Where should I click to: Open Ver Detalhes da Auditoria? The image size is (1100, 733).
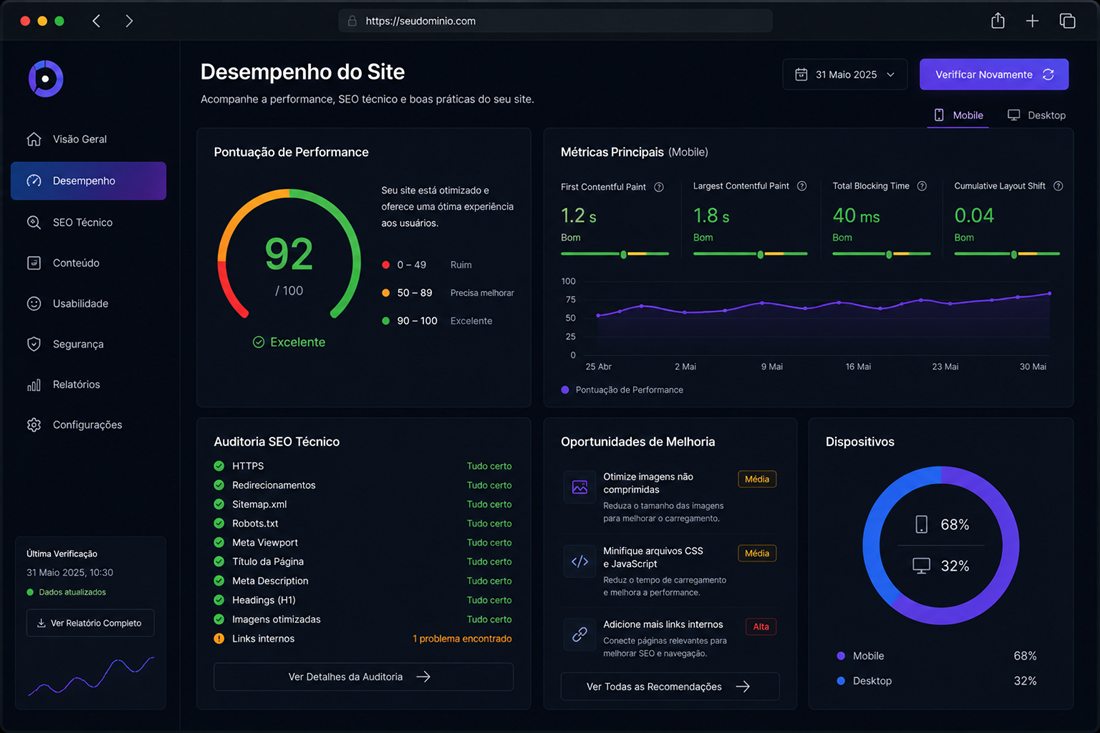(363, 677)
